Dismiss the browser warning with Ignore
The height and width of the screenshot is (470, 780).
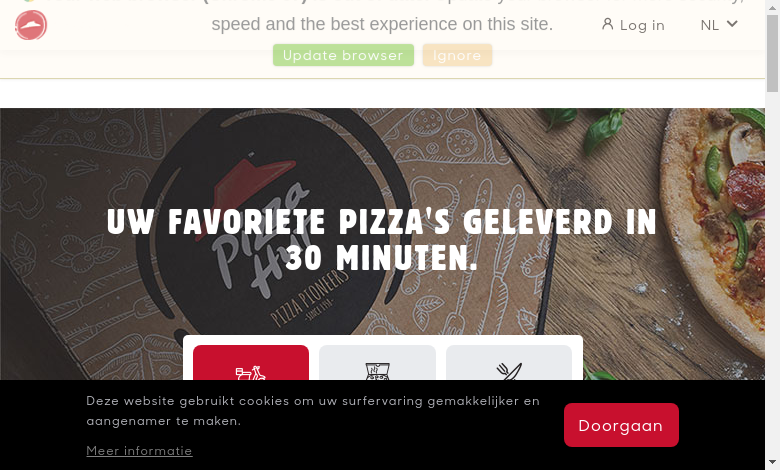457,55
